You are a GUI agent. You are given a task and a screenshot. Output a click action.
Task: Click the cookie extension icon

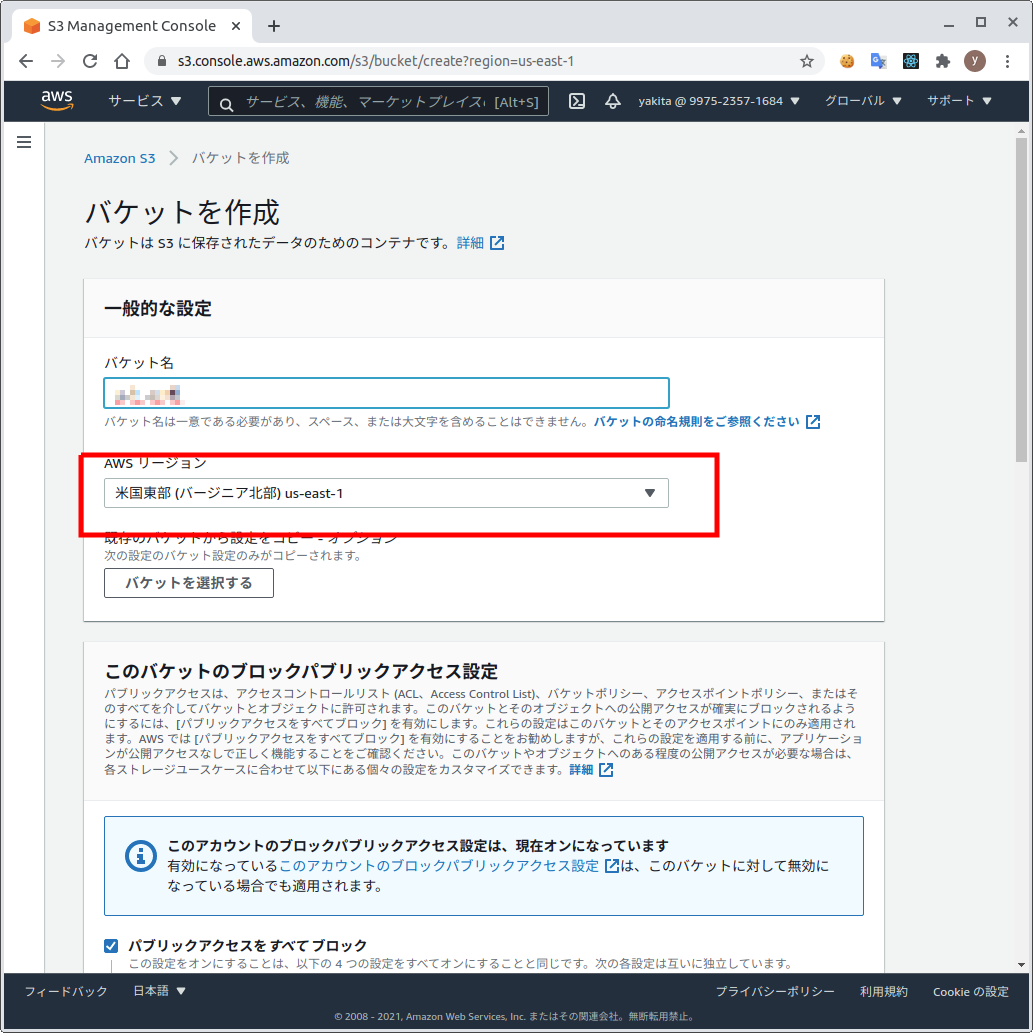847,61
